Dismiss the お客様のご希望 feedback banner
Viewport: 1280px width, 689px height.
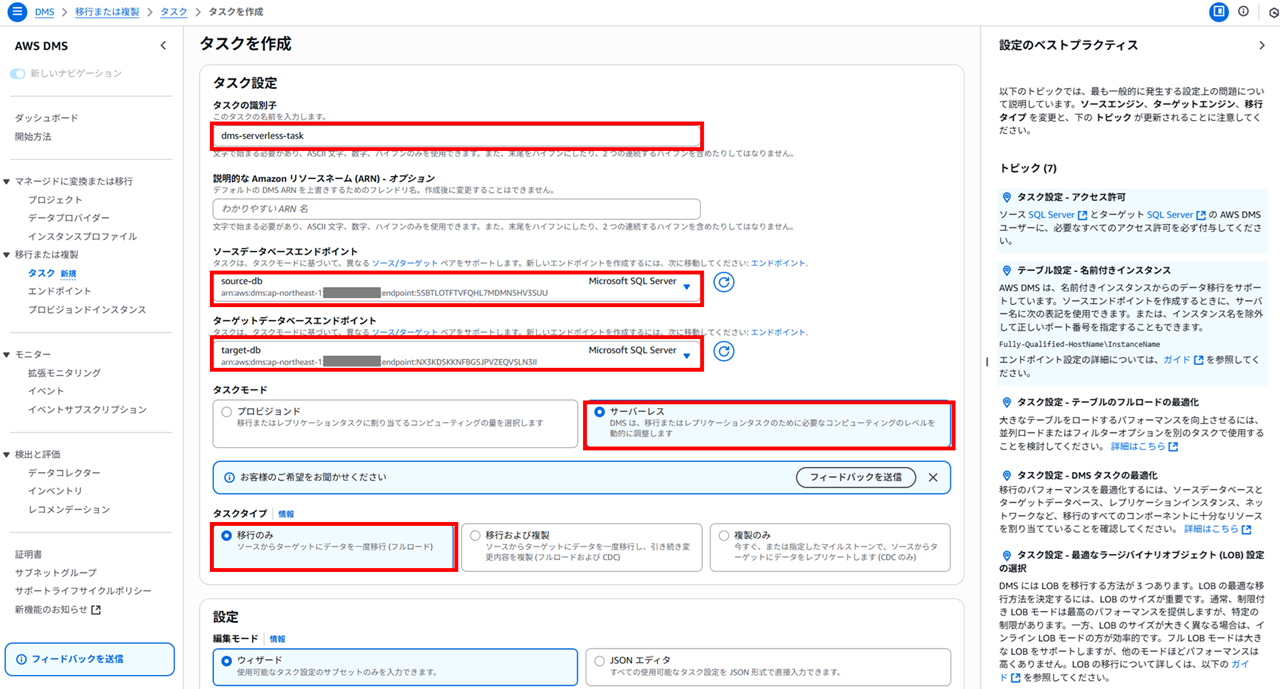click(933, 478)
